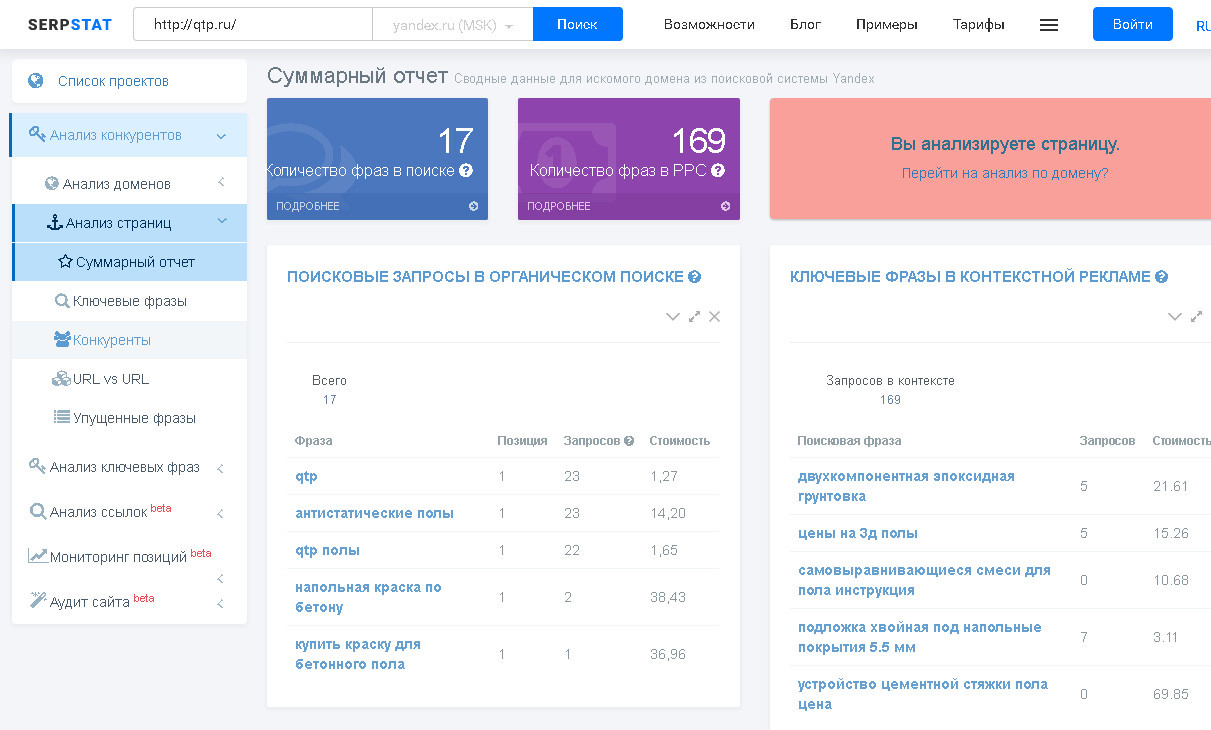Click the URL field containing http://qtp.ru/
Image resolution: width=1211 pixels, height=730 pixels.
tap(253, 25)
